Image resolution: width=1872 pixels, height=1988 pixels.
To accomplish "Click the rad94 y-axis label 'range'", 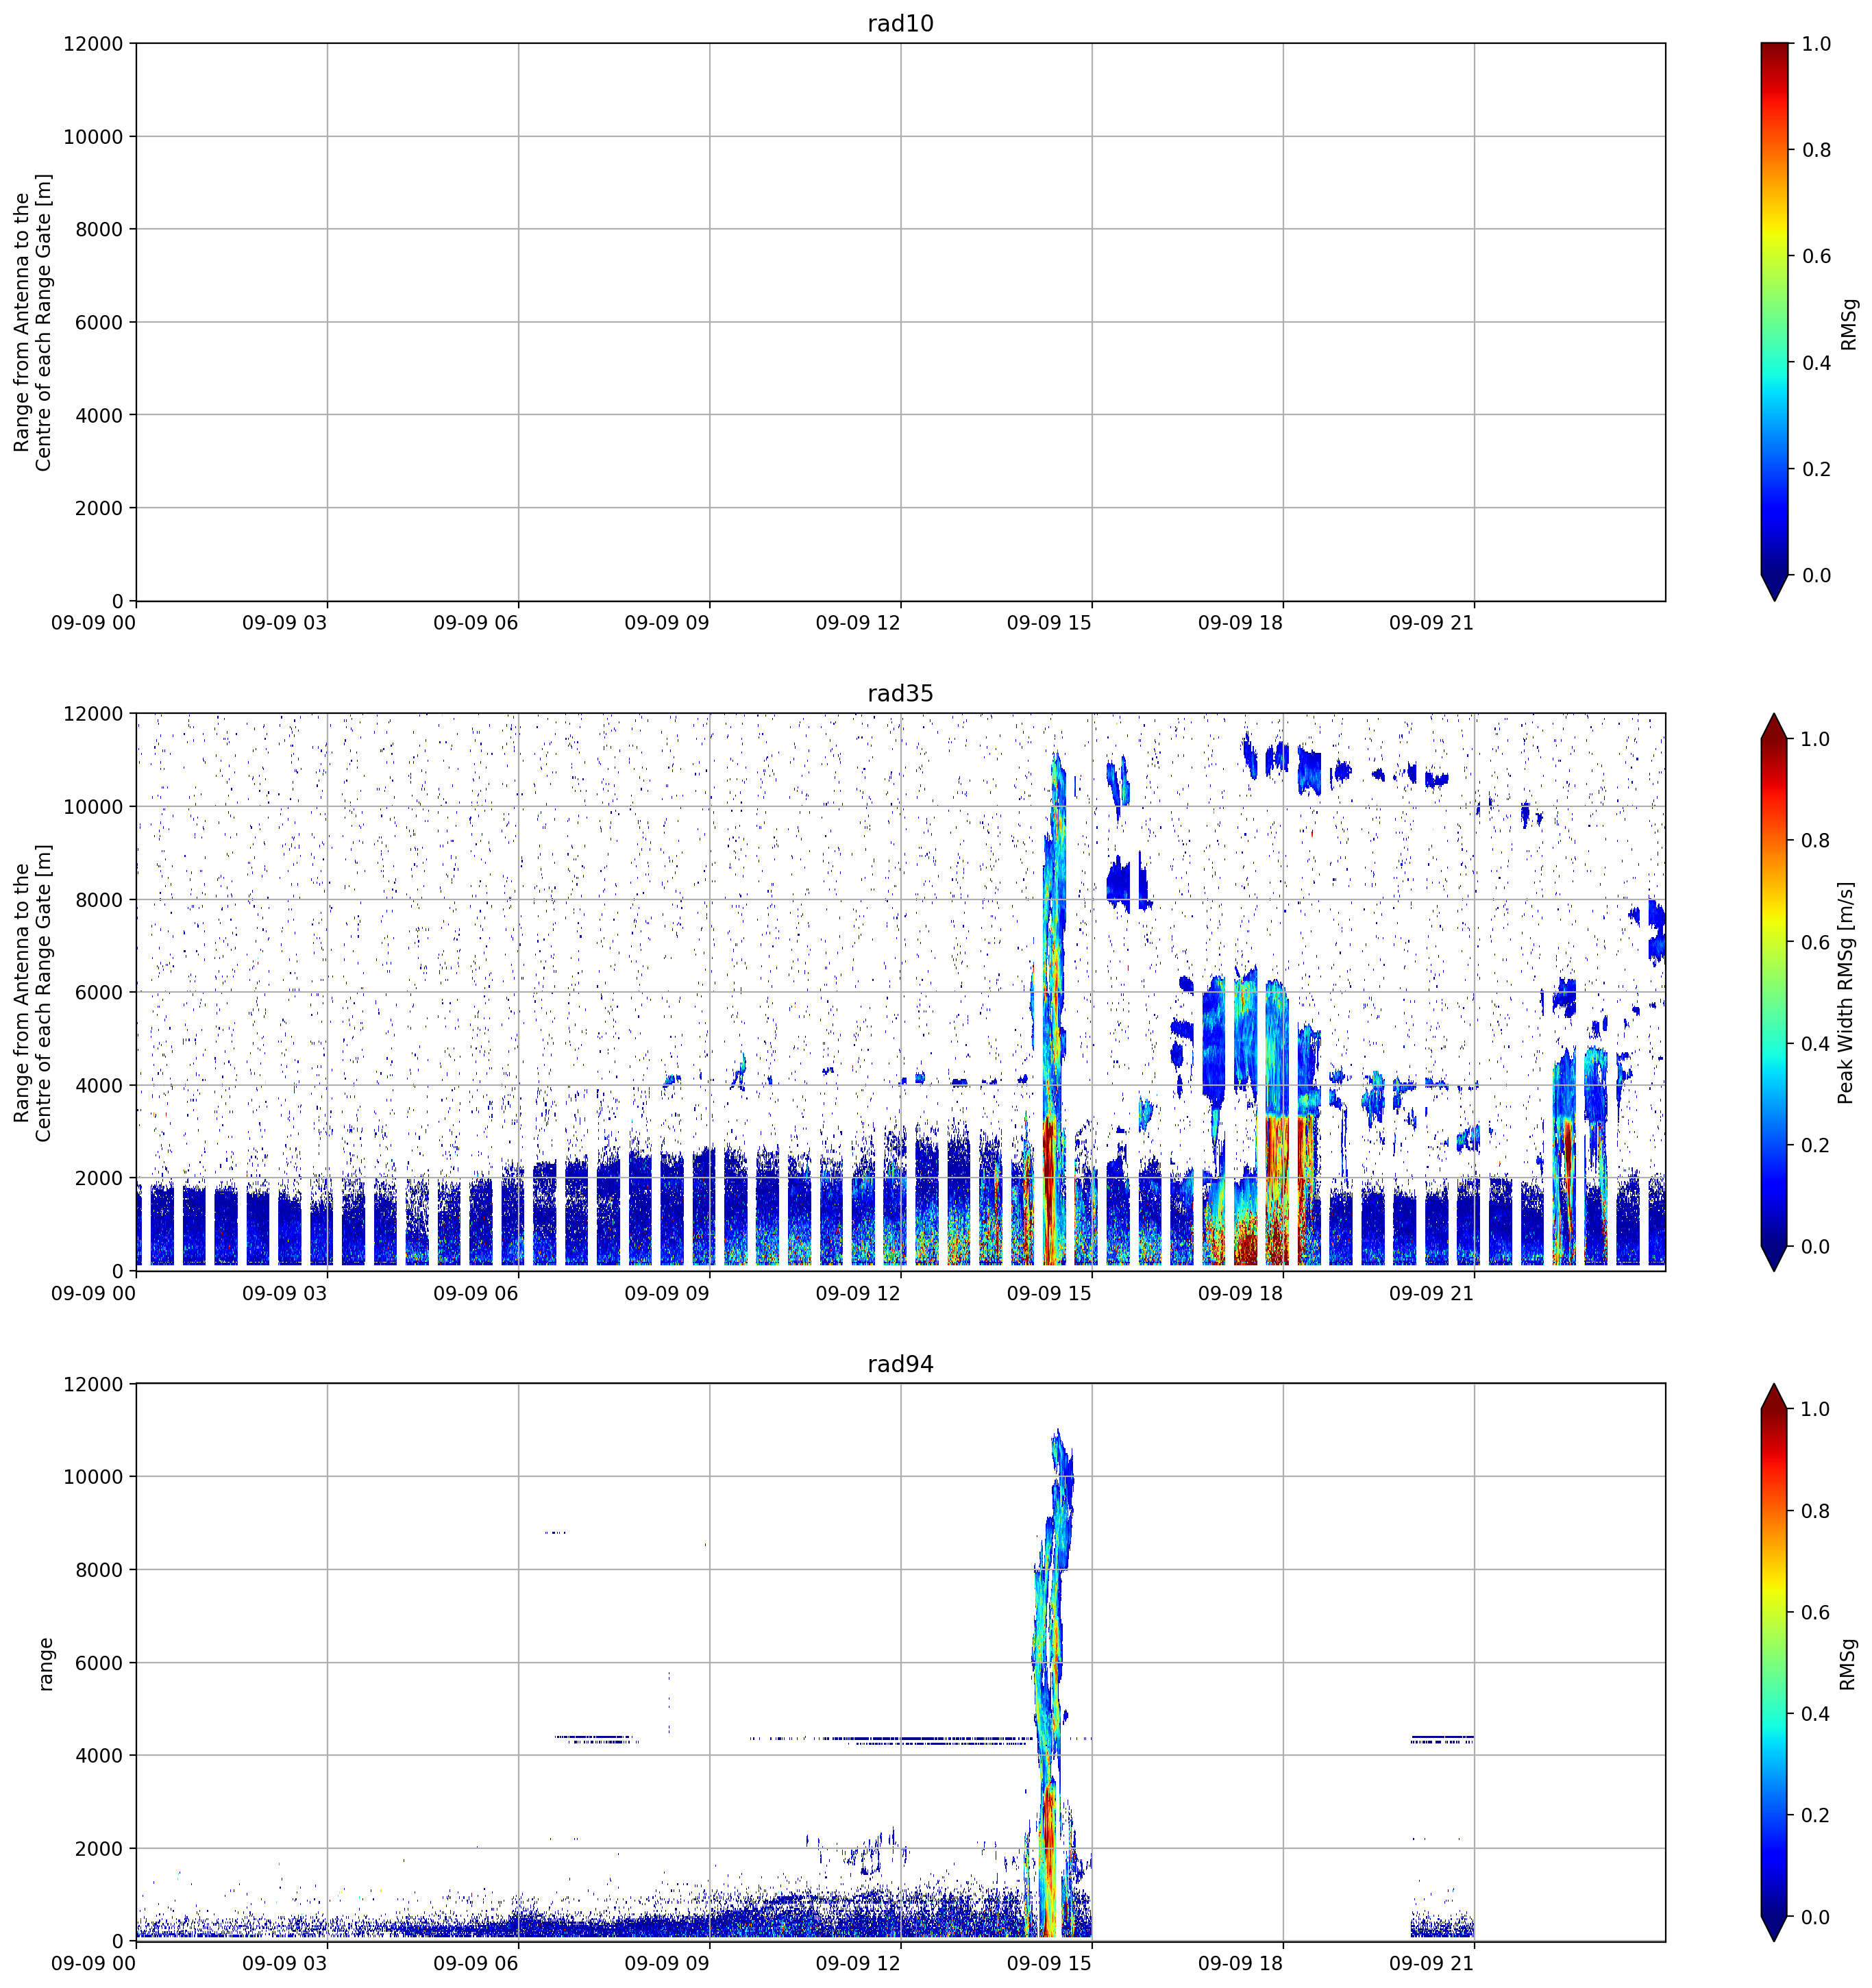I will [45, 1664].
